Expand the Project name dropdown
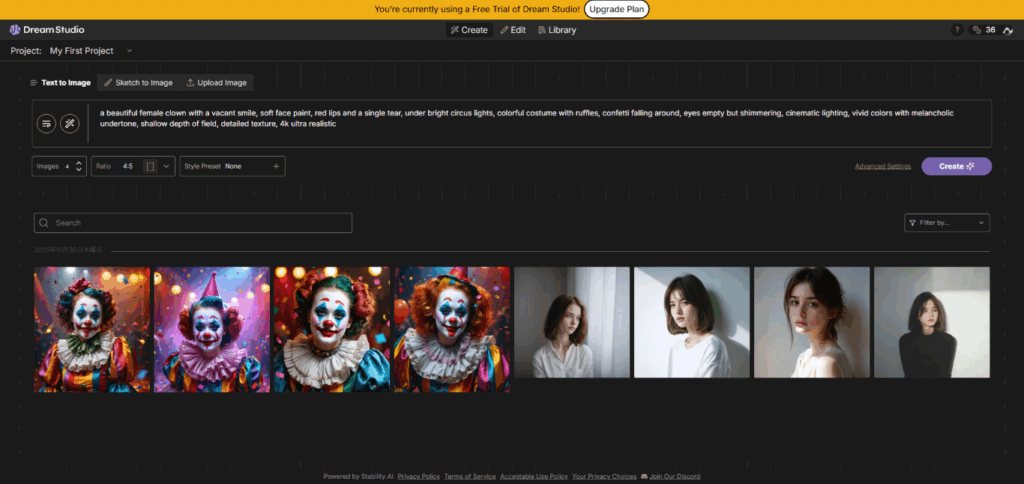1024x484 pixels. [129, 50]
